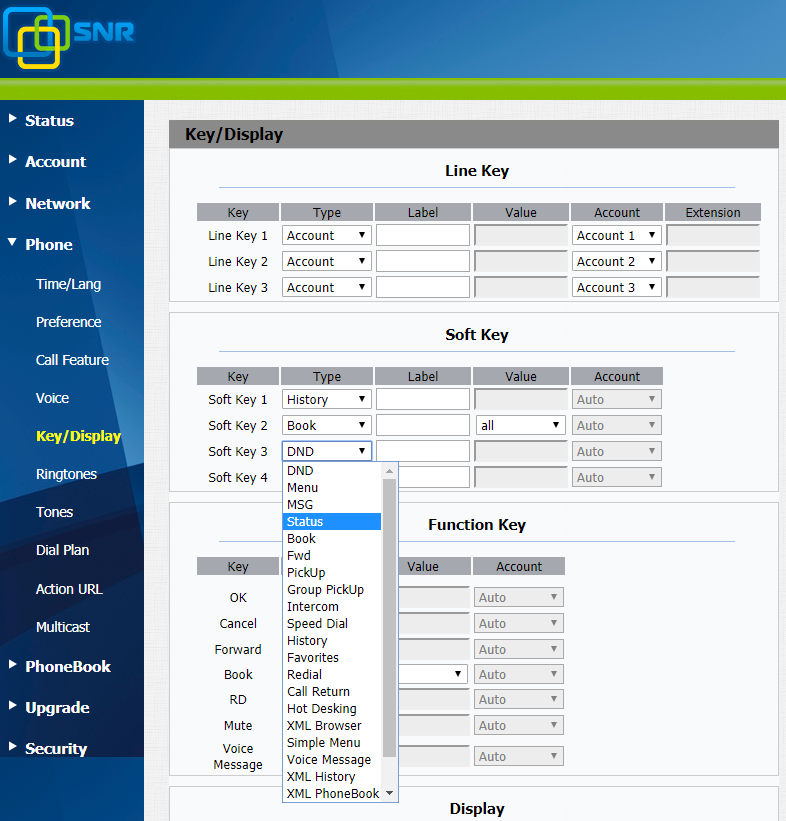Open the Dial Plan page
The height and width of the screenshot is (821, 786).
point(62,551)
